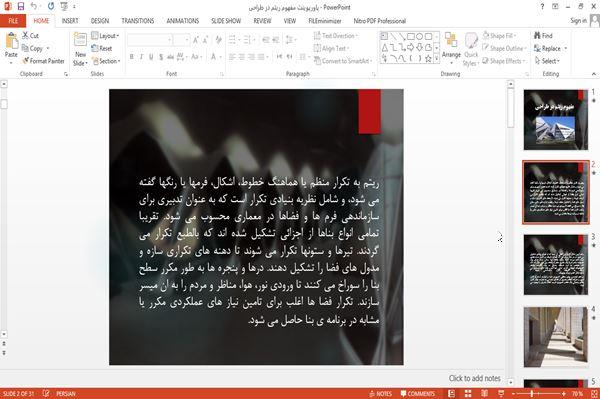Click the Find icon in Editing

pyautogui.click(x=543, y=36)
